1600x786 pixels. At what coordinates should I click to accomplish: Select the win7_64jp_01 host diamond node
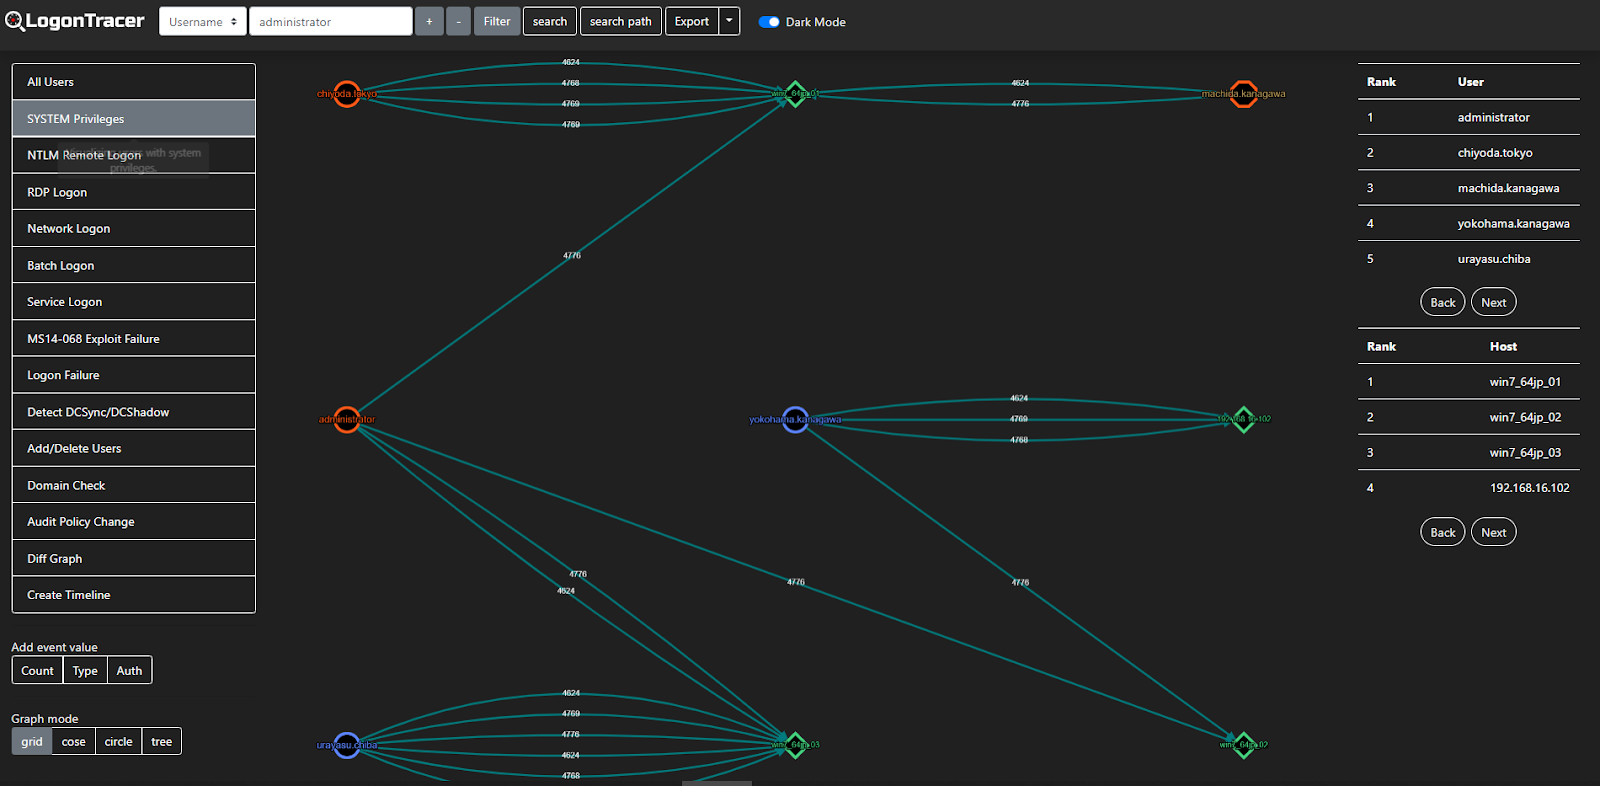[795, 94]
